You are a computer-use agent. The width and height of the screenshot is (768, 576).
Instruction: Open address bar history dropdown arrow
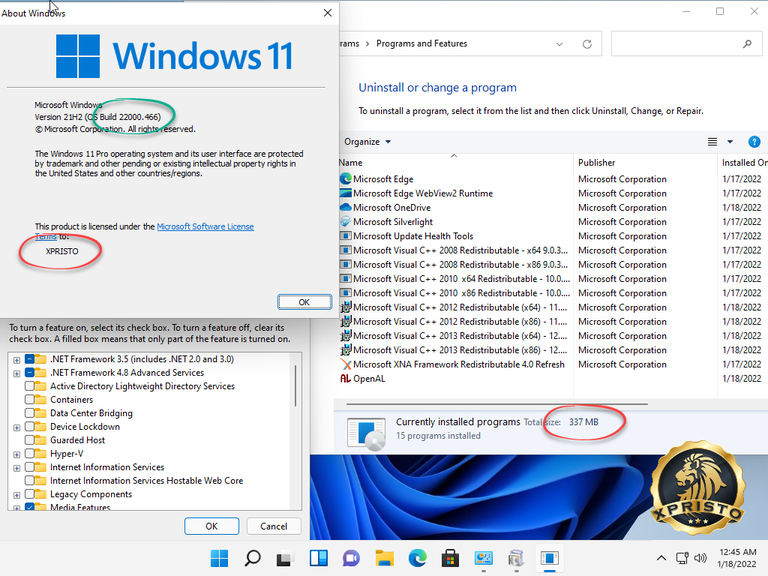pos(559,44)
